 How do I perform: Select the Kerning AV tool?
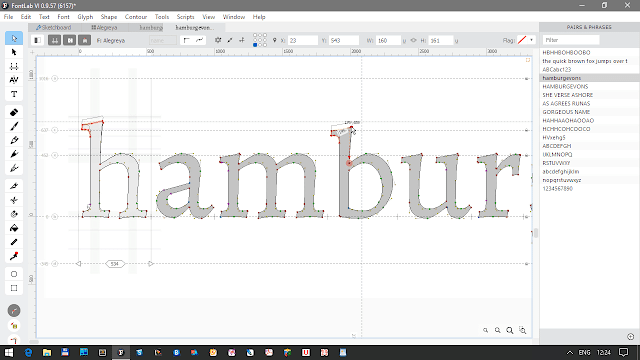pos(14,80)
